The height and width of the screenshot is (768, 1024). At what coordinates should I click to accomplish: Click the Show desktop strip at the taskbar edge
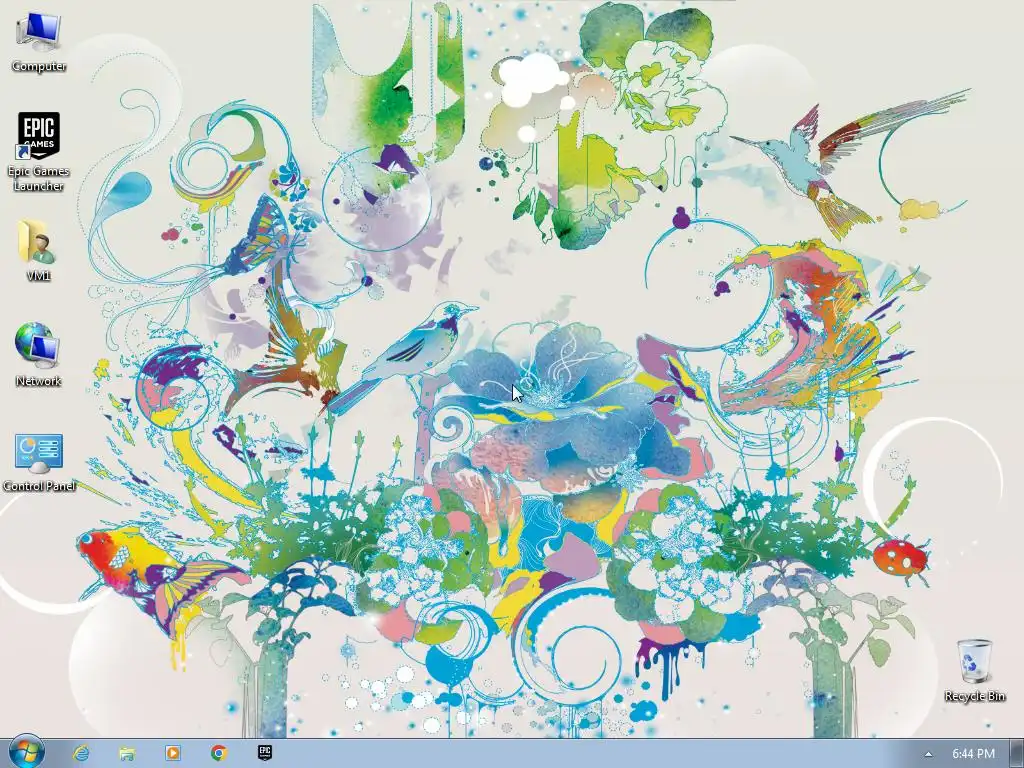1017,753
